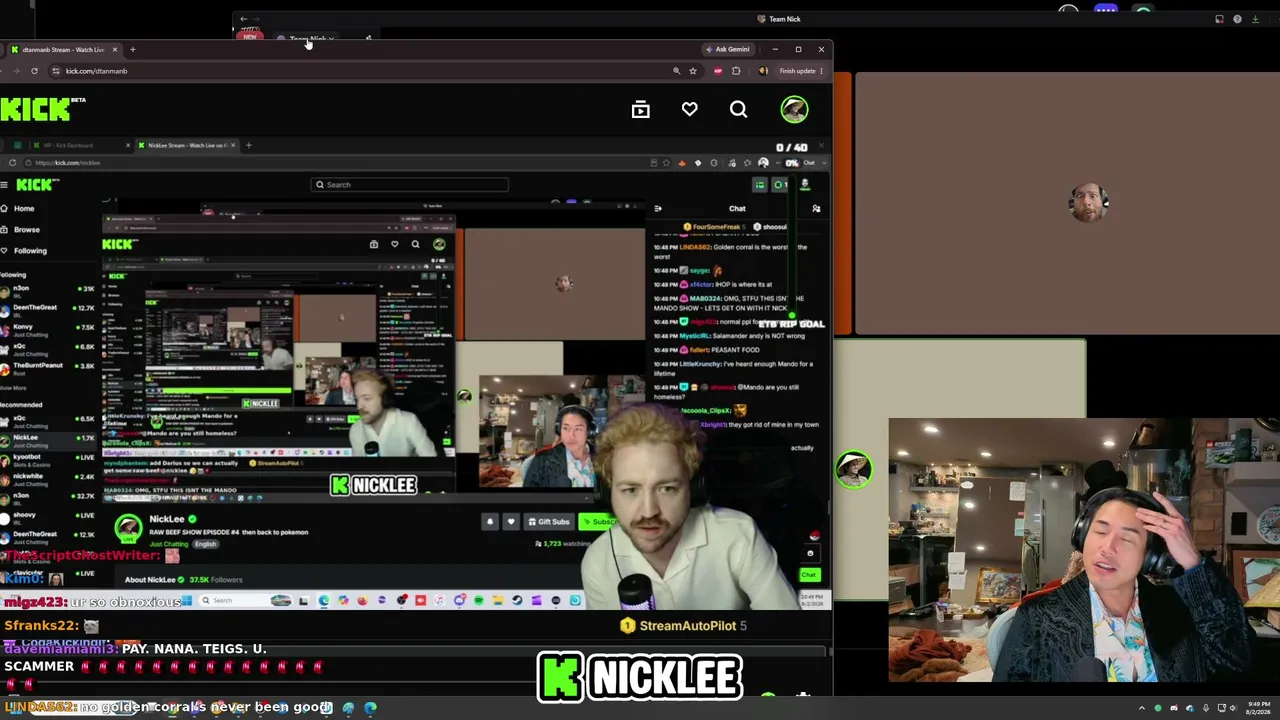Show hidden icons with the system tray chevron
Screen dimensions: 1280x720
click(1142, 708)
